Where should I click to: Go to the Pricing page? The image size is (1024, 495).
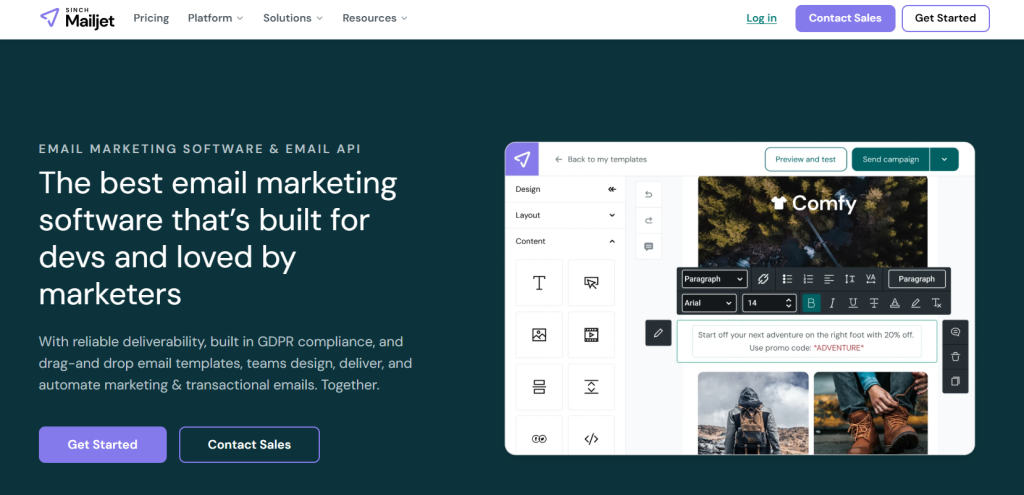point(152,18)
